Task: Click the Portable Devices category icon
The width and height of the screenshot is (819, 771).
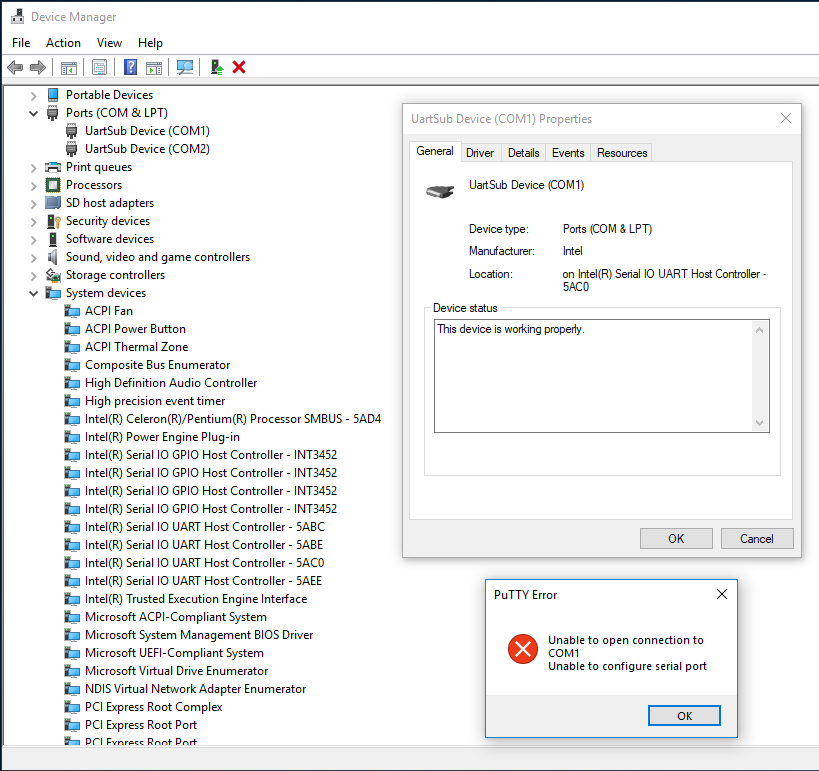Action: pos(53,95)
